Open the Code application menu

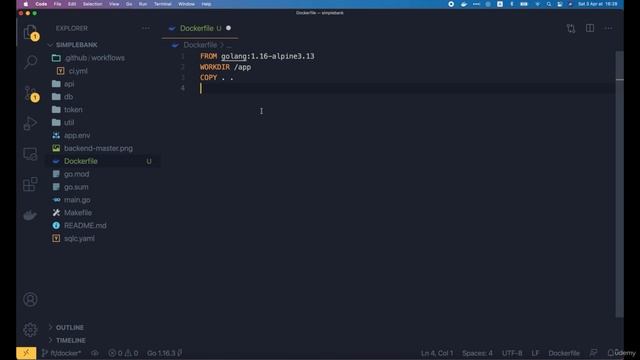[x=41, y=4]
